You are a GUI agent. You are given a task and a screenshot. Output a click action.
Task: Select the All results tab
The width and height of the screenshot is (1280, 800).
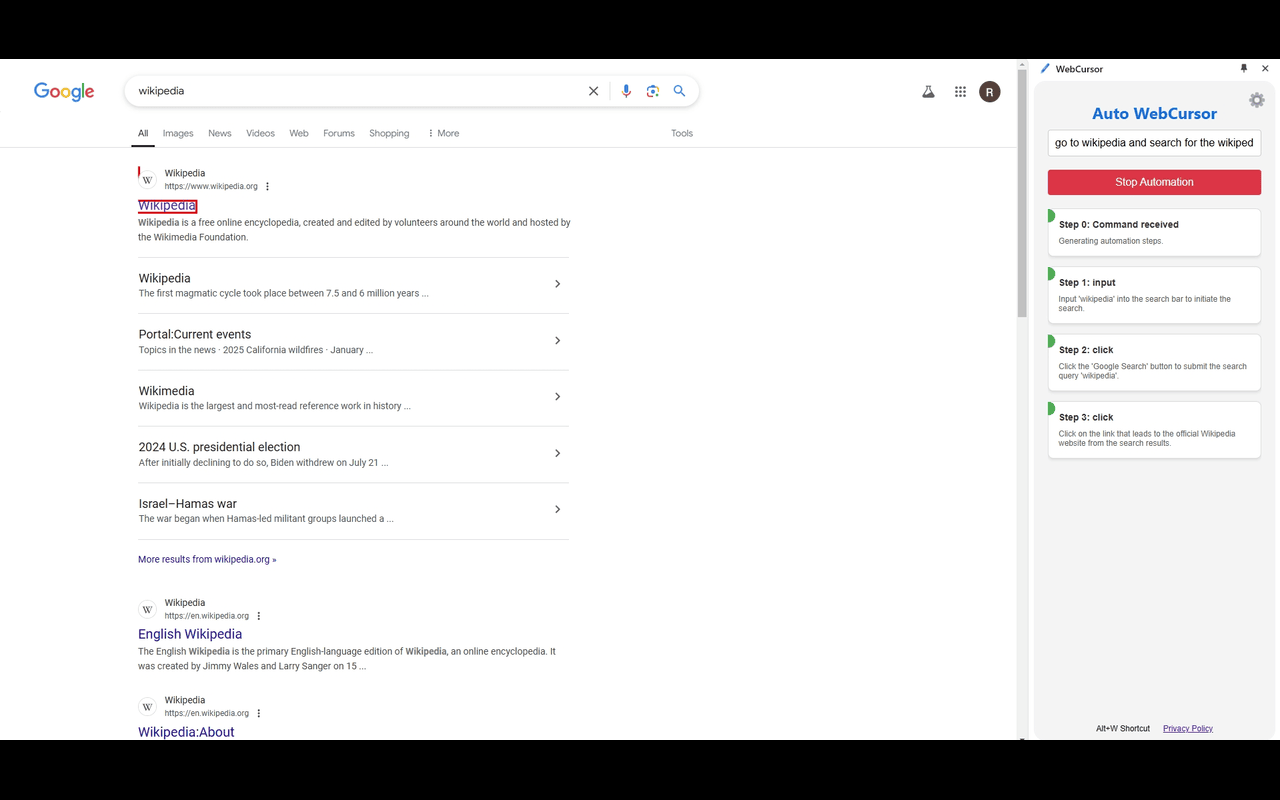click(143, 133)
